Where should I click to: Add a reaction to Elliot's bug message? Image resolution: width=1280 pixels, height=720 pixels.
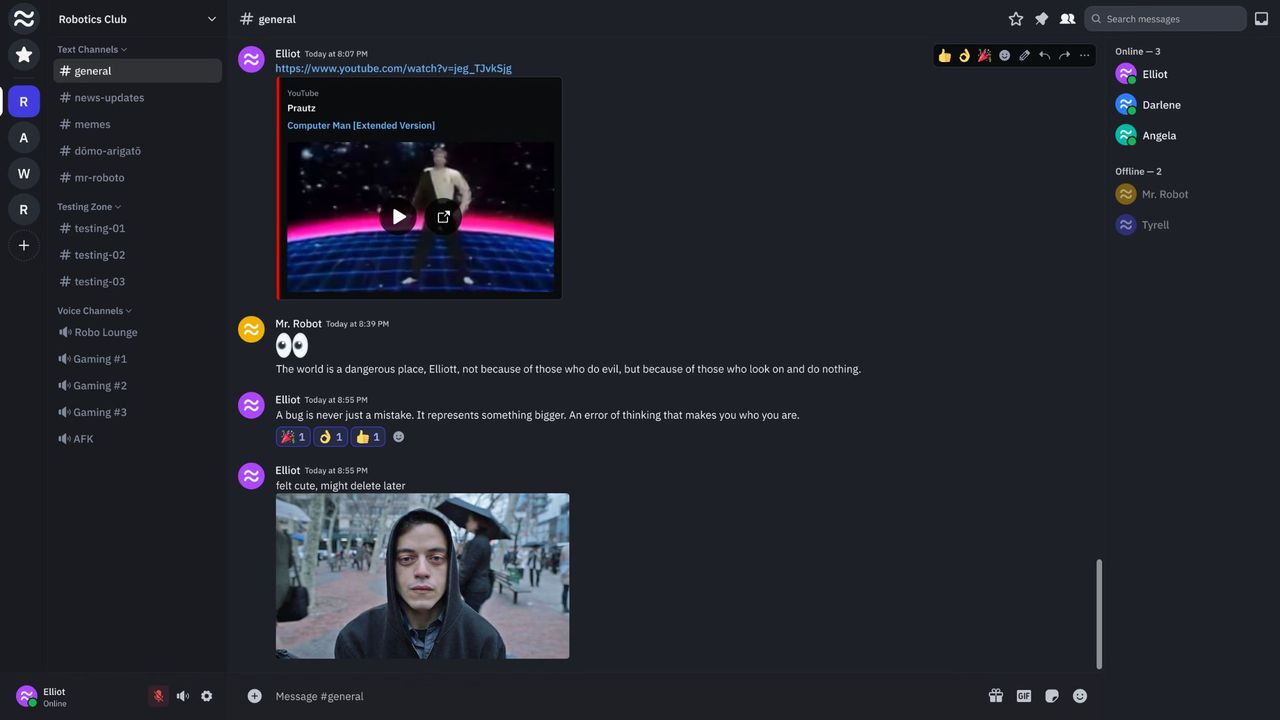(x=398, y=436)
